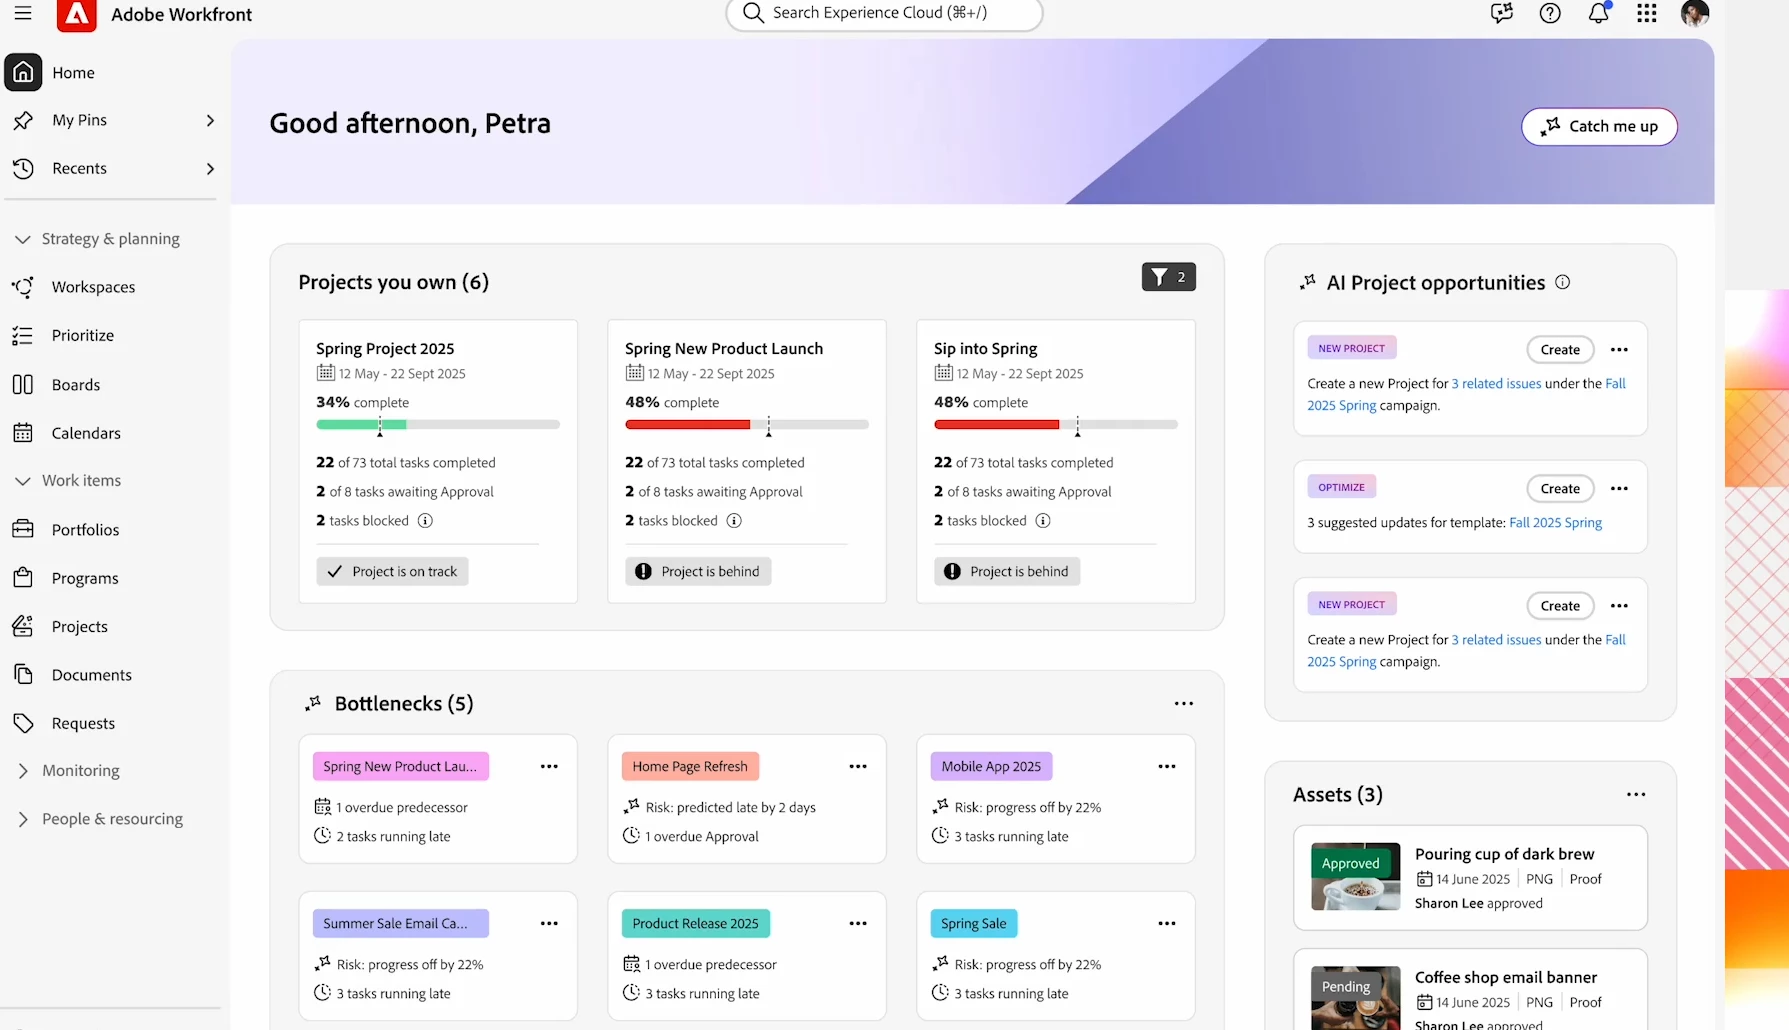Viewport: 1789px width, 1030px height.
Task: Click the Spring Project 2025 green progress bar
Action: pos(361,424)
